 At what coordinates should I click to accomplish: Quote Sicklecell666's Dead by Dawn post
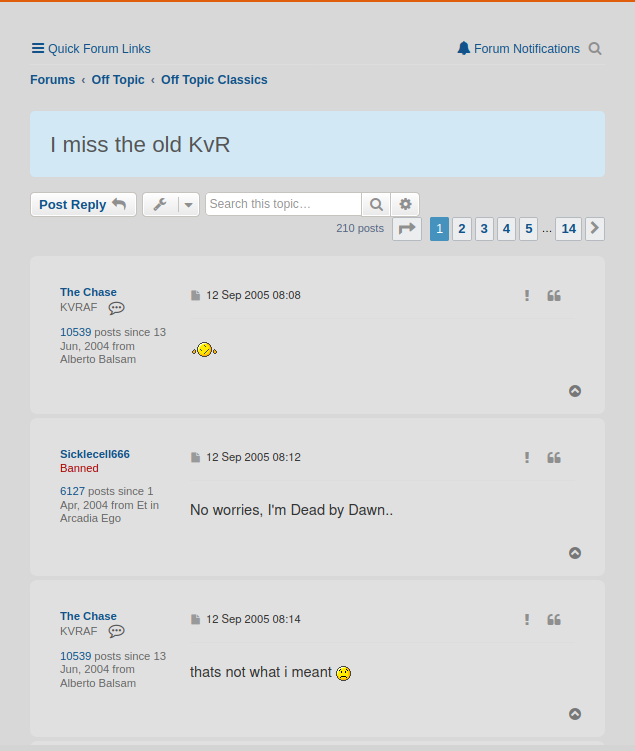pyautogui.click(x=554, y=457)
